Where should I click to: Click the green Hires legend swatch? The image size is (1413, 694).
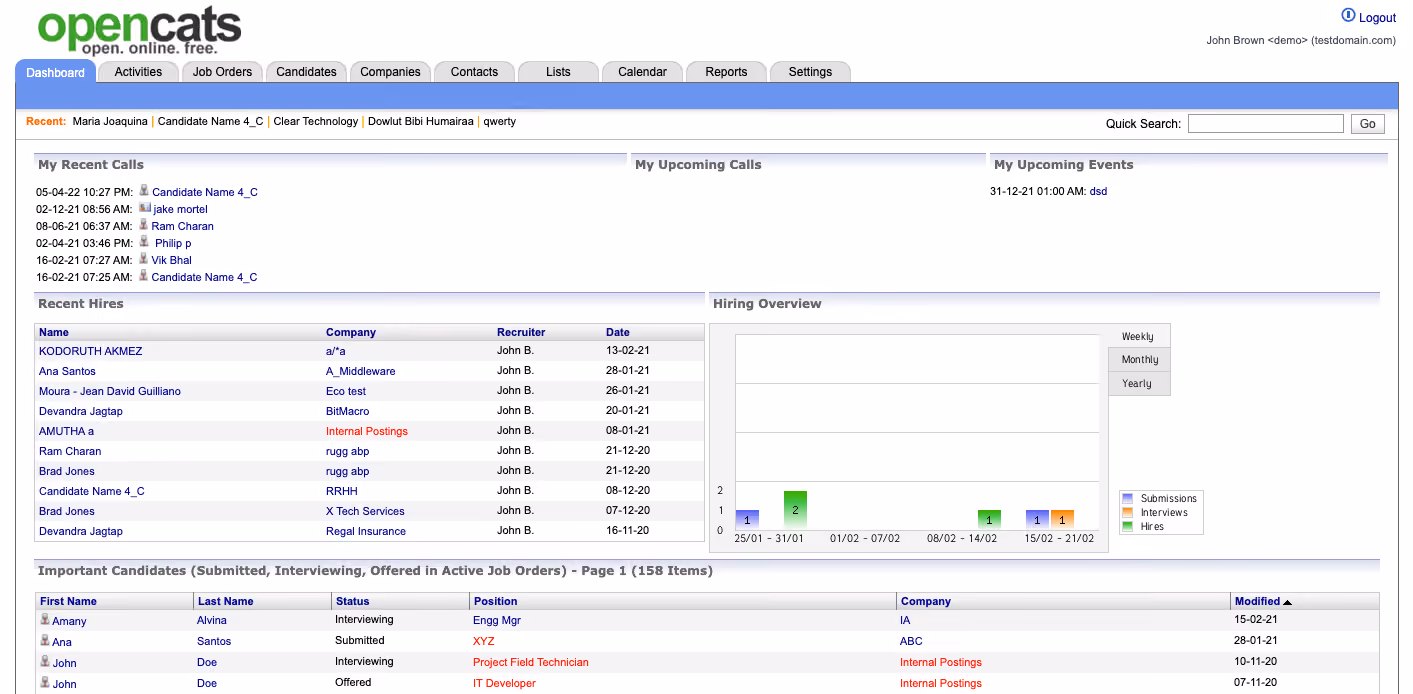1127,526
